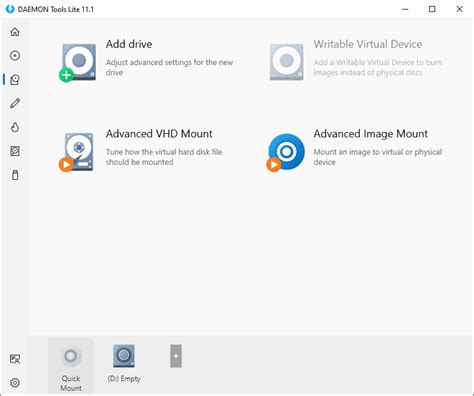Screen dimensions: 474x396
Task: Click the Quick Mount button
Action: (x=71, y=366)
